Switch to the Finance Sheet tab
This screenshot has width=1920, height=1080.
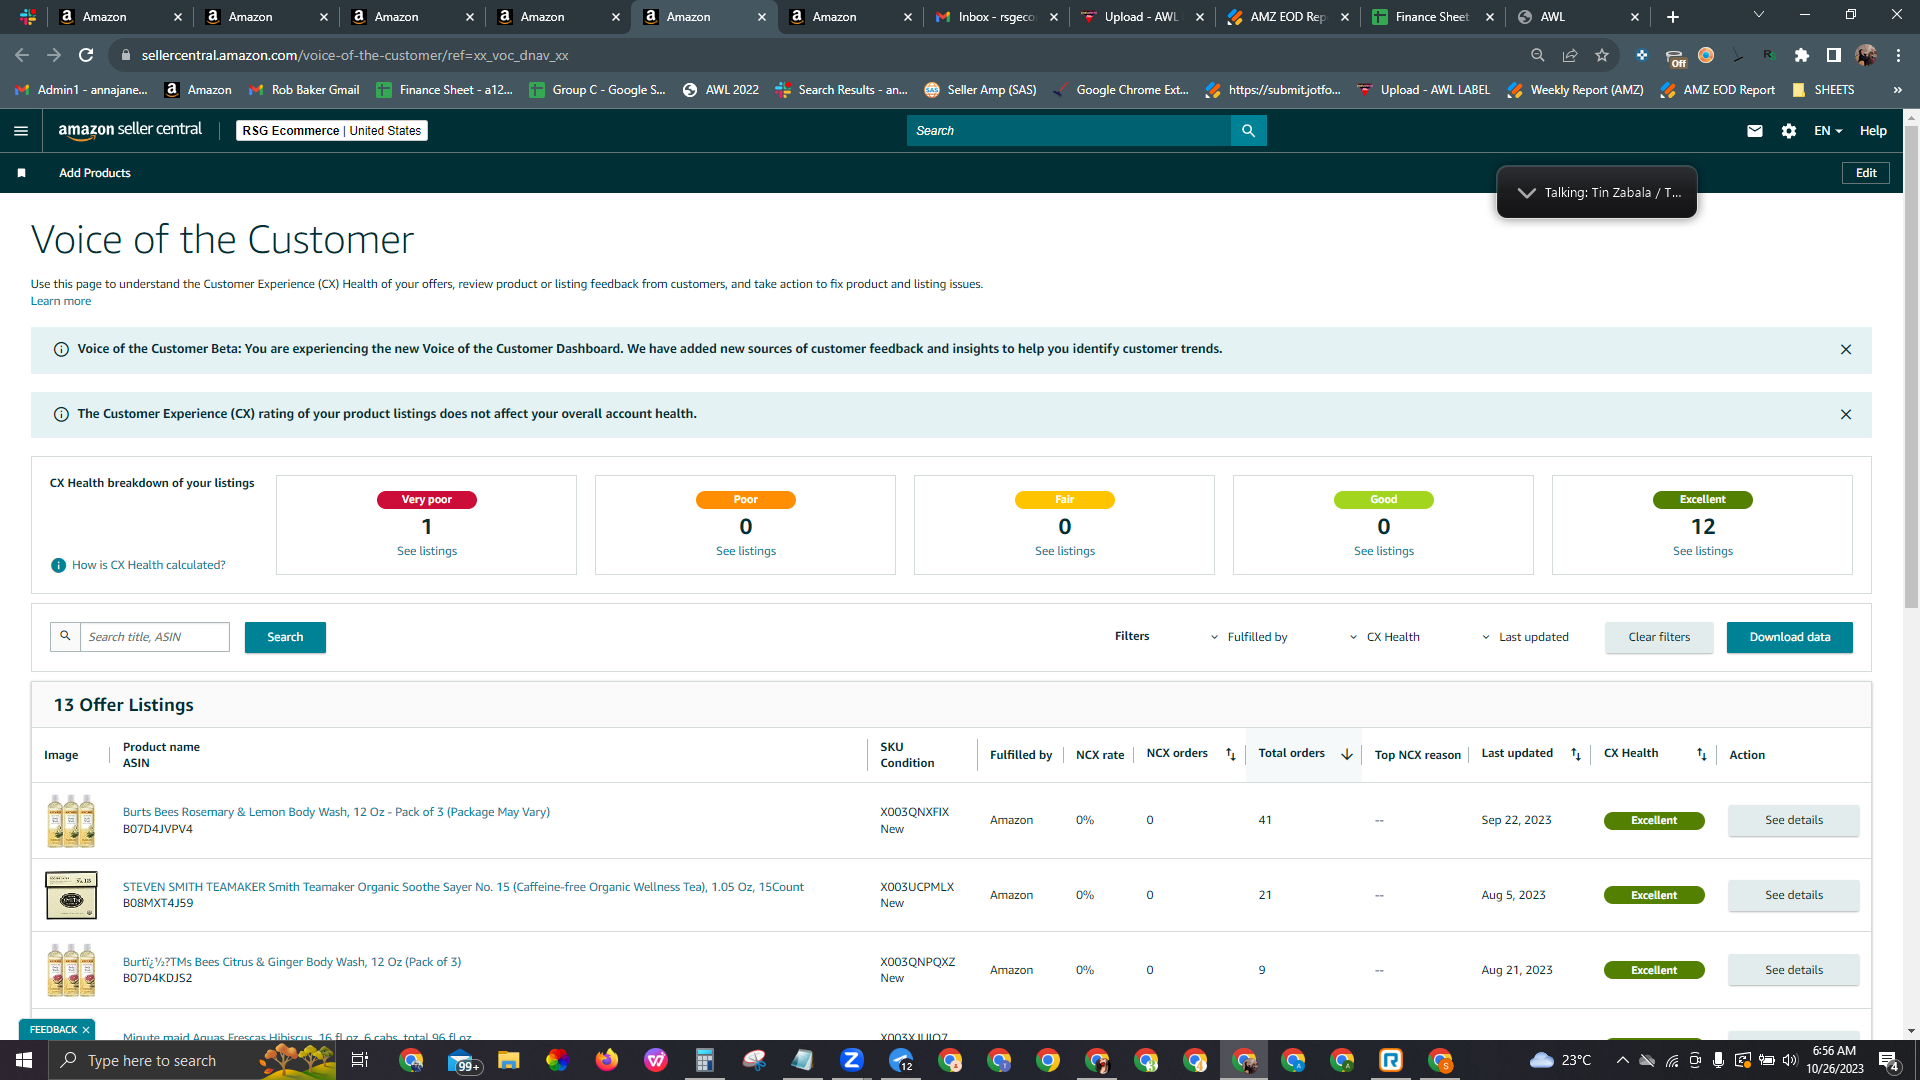[1434, 17]
